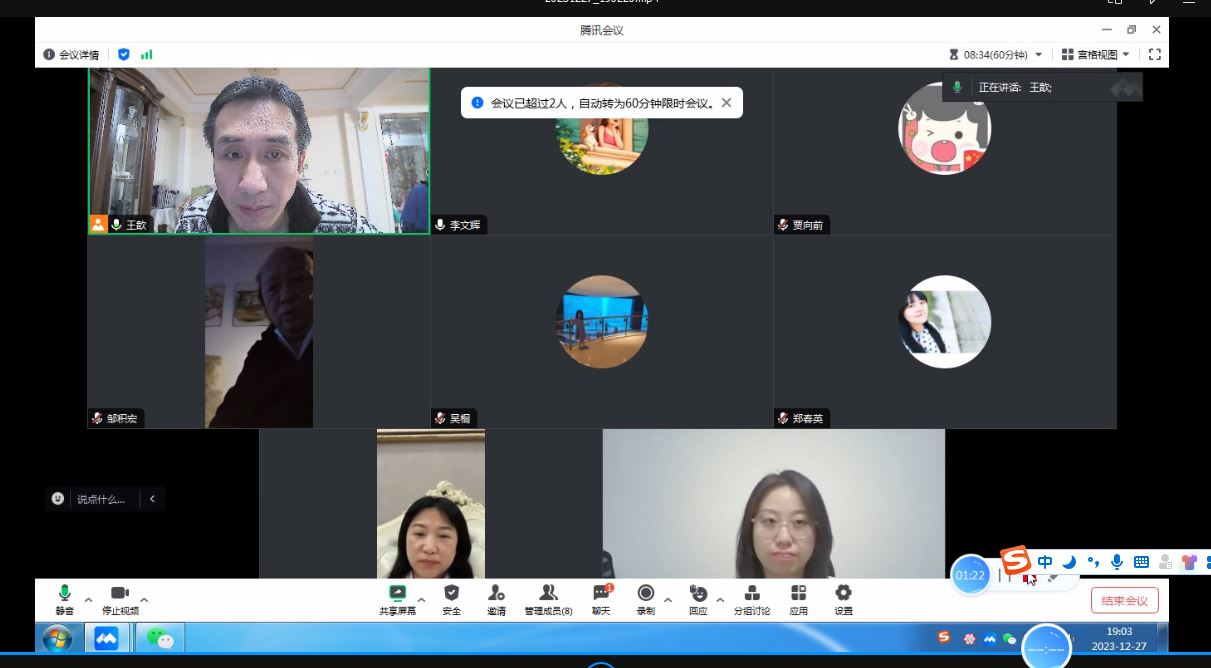Image resolution: width=1211 pixels, height=668 pixels.
Task: Expand the 08:34 meeting timer dropdown
Action: [1039, 55]
